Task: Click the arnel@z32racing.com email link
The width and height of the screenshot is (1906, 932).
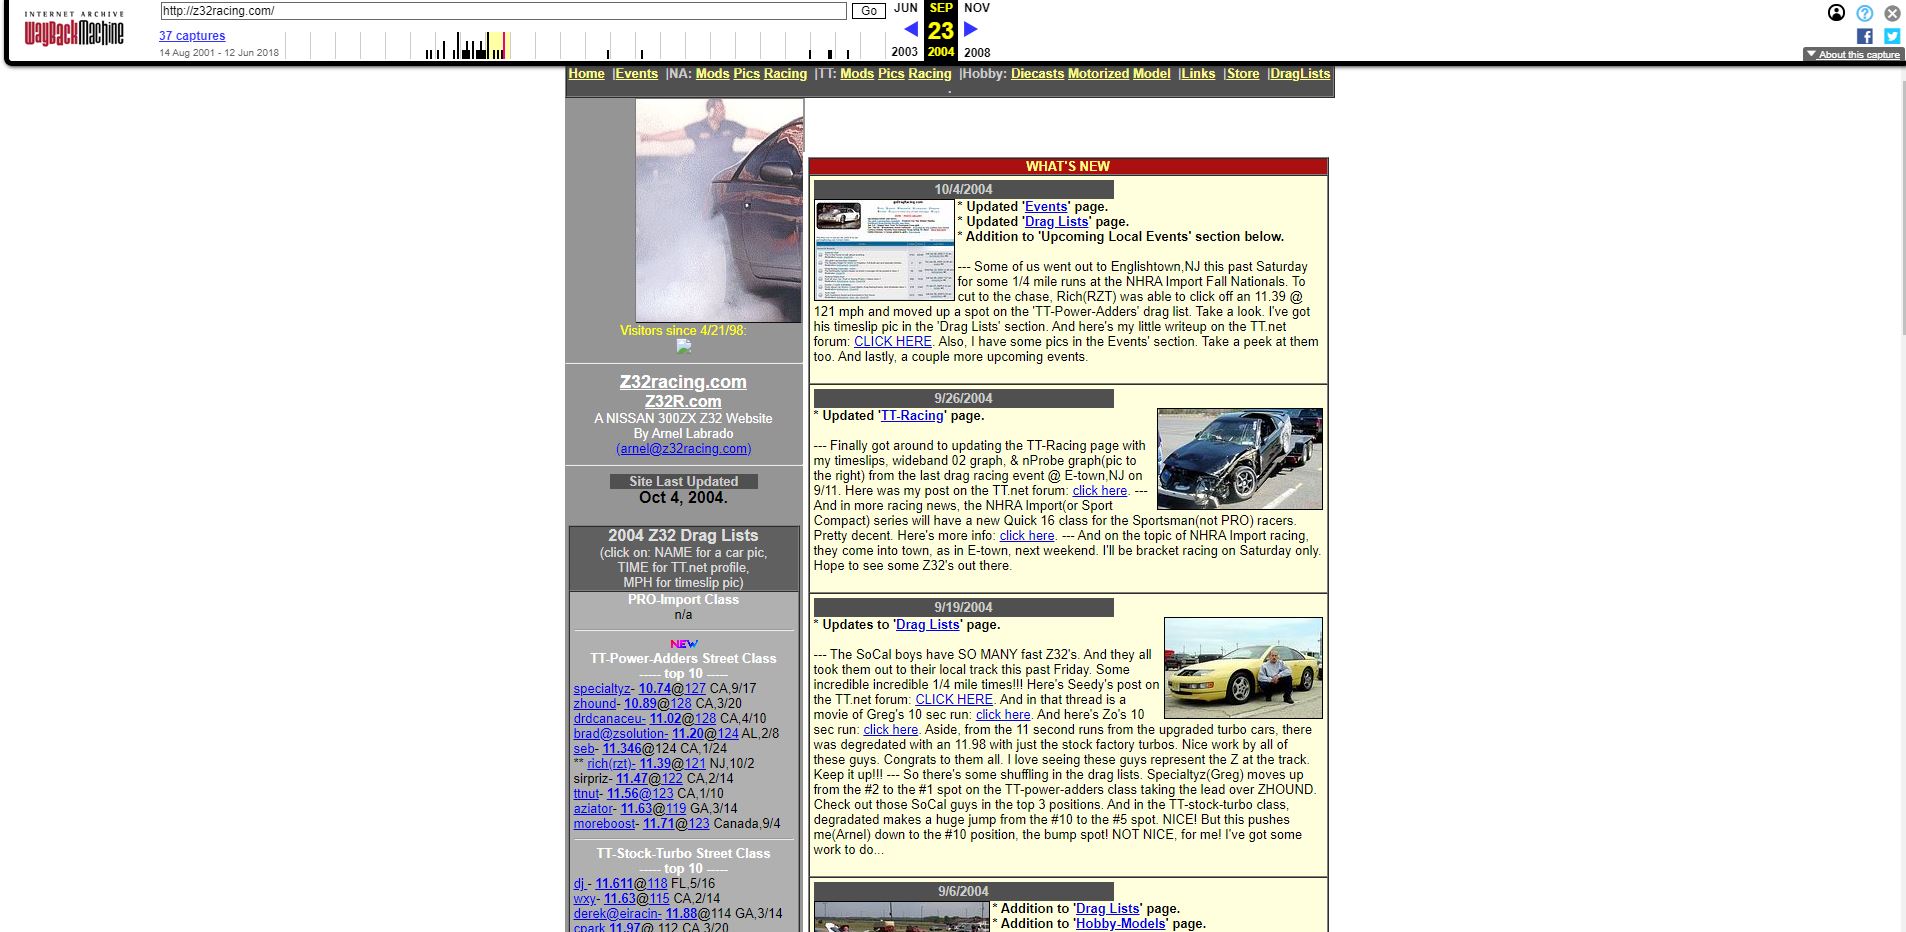Action: [x=683, y=449]
